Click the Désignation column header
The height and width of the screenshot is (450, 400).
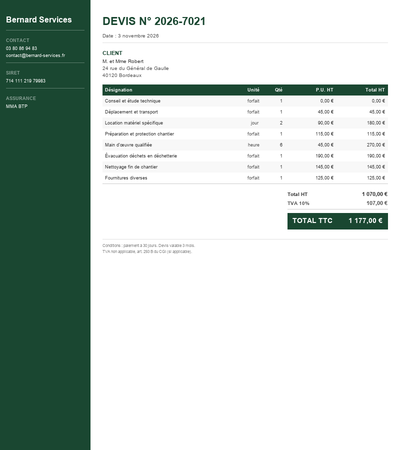[118, 90]
